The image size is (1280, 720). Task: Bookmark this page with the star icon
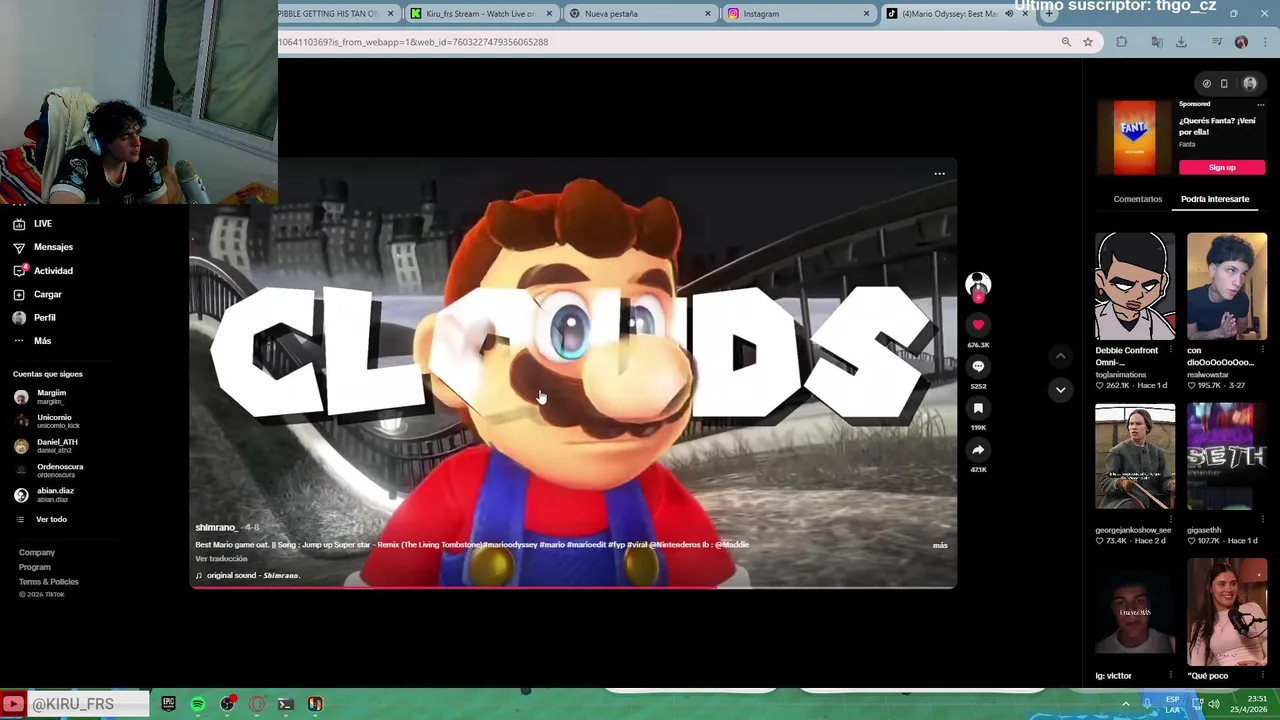pos(1088,42)
